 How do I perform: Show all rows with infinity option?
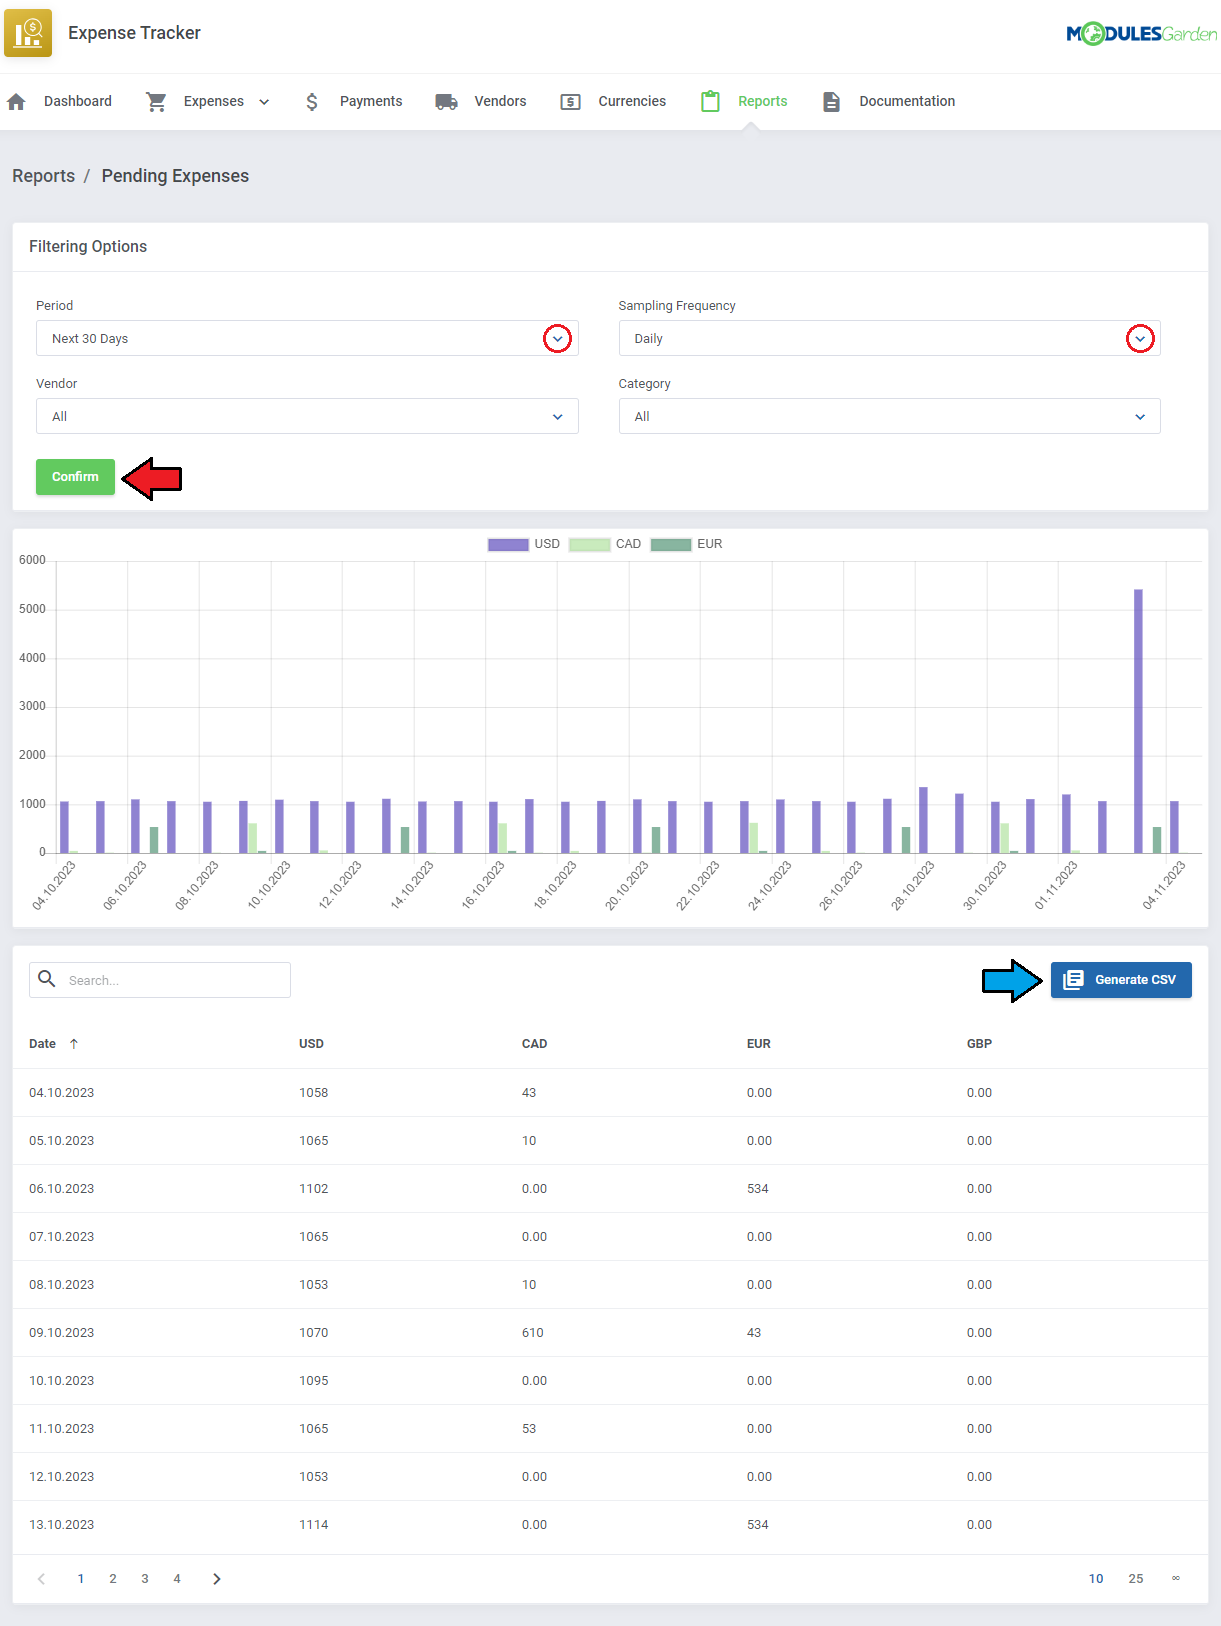click(x=1176, y=1578)
